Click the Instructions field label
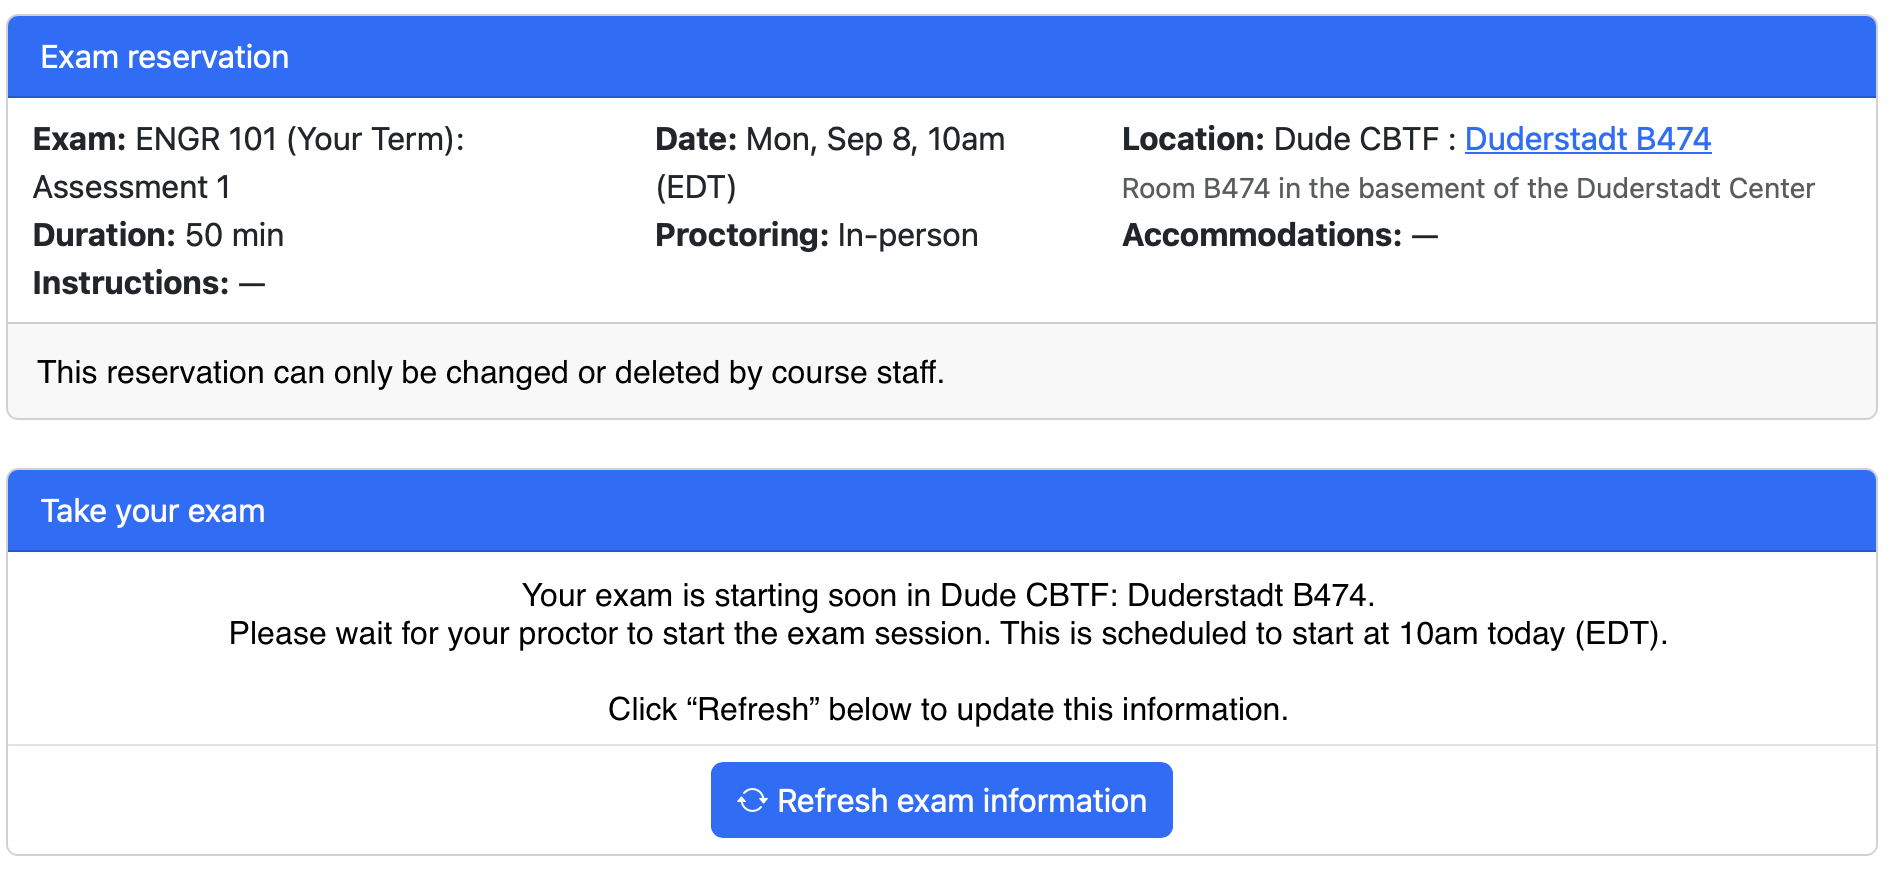The image size is (1900, 872). point(131,283)
